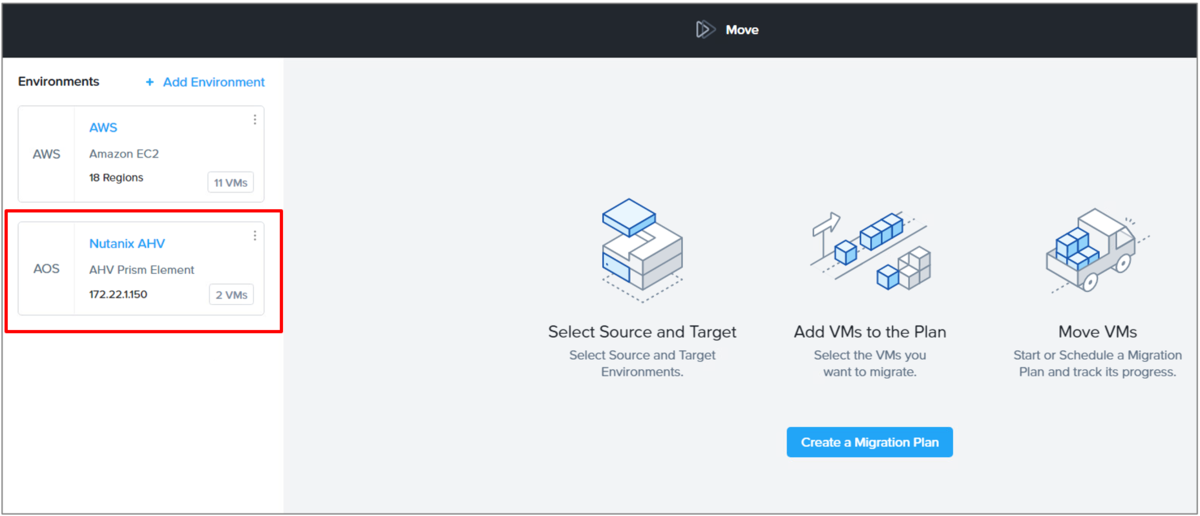Screen dimensions: 1200x516
Task: Click 'Select Source and Target Environments.' description
Action: (642, 363)
